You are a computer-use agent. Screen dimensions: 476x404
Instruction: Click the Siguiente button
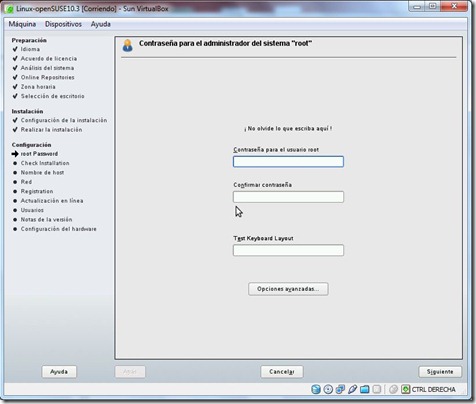440,372
